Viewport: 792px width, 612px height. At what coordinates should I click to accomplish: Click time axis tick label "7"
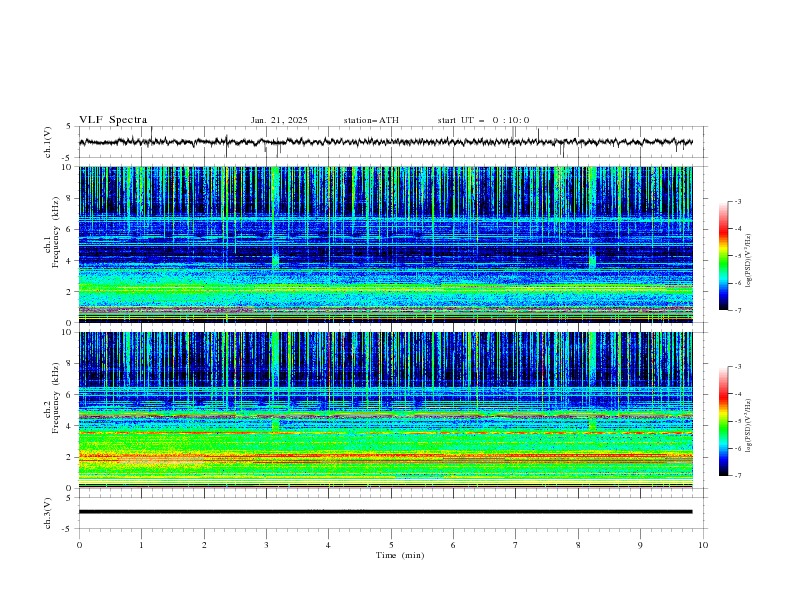[515, 545]
